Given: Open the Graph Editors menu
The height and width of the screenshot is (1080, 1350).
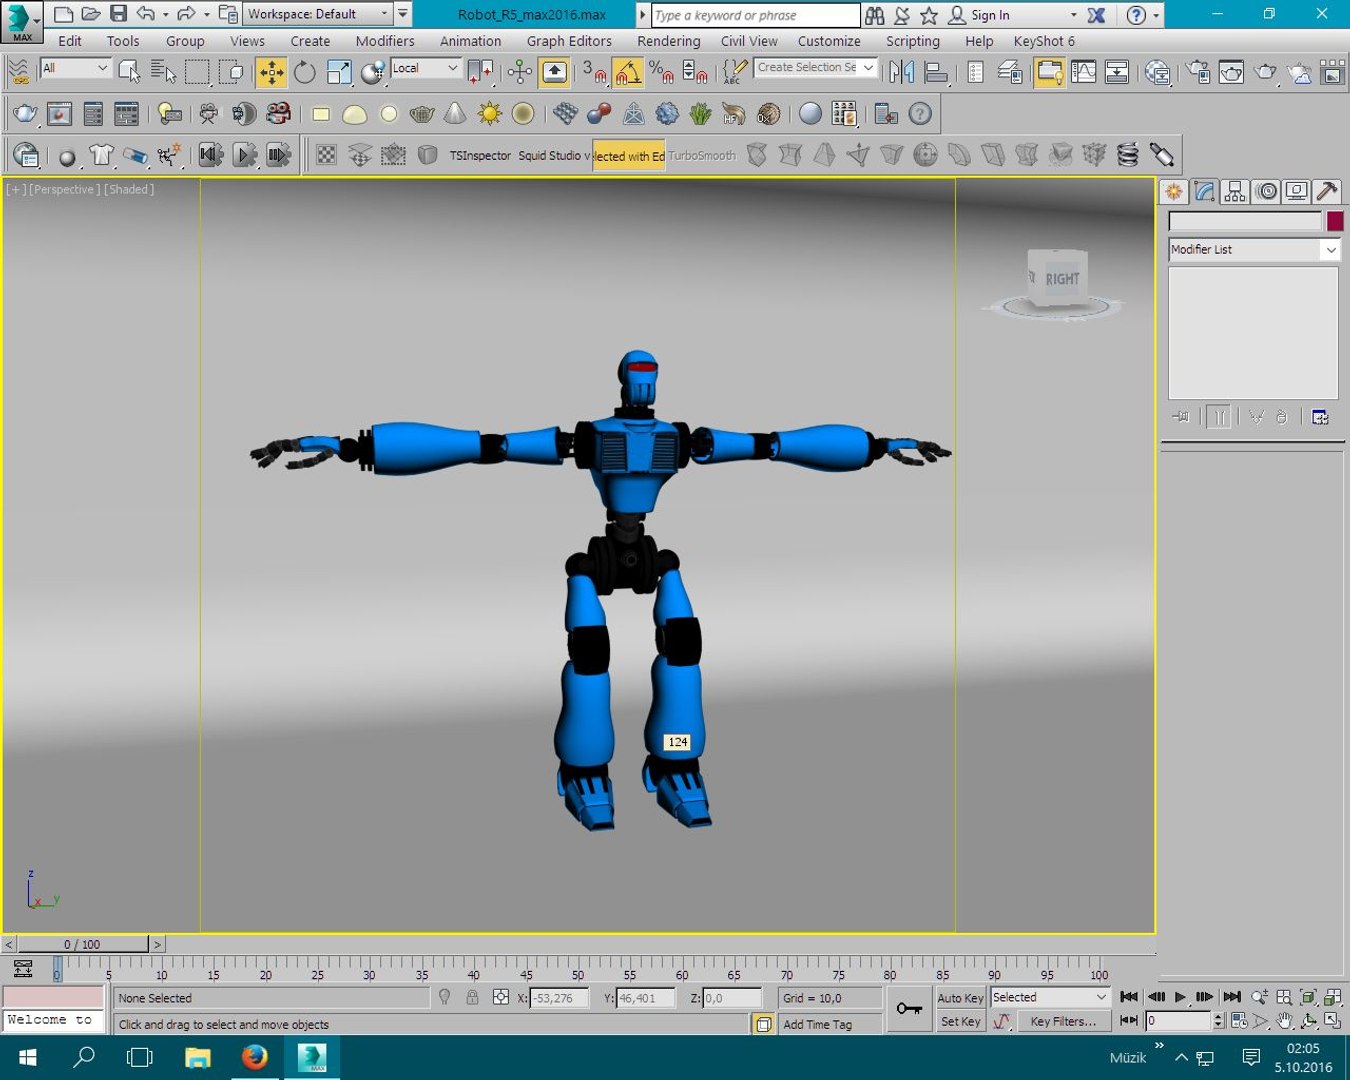Looking at the screenshot, I should (569, 41).
